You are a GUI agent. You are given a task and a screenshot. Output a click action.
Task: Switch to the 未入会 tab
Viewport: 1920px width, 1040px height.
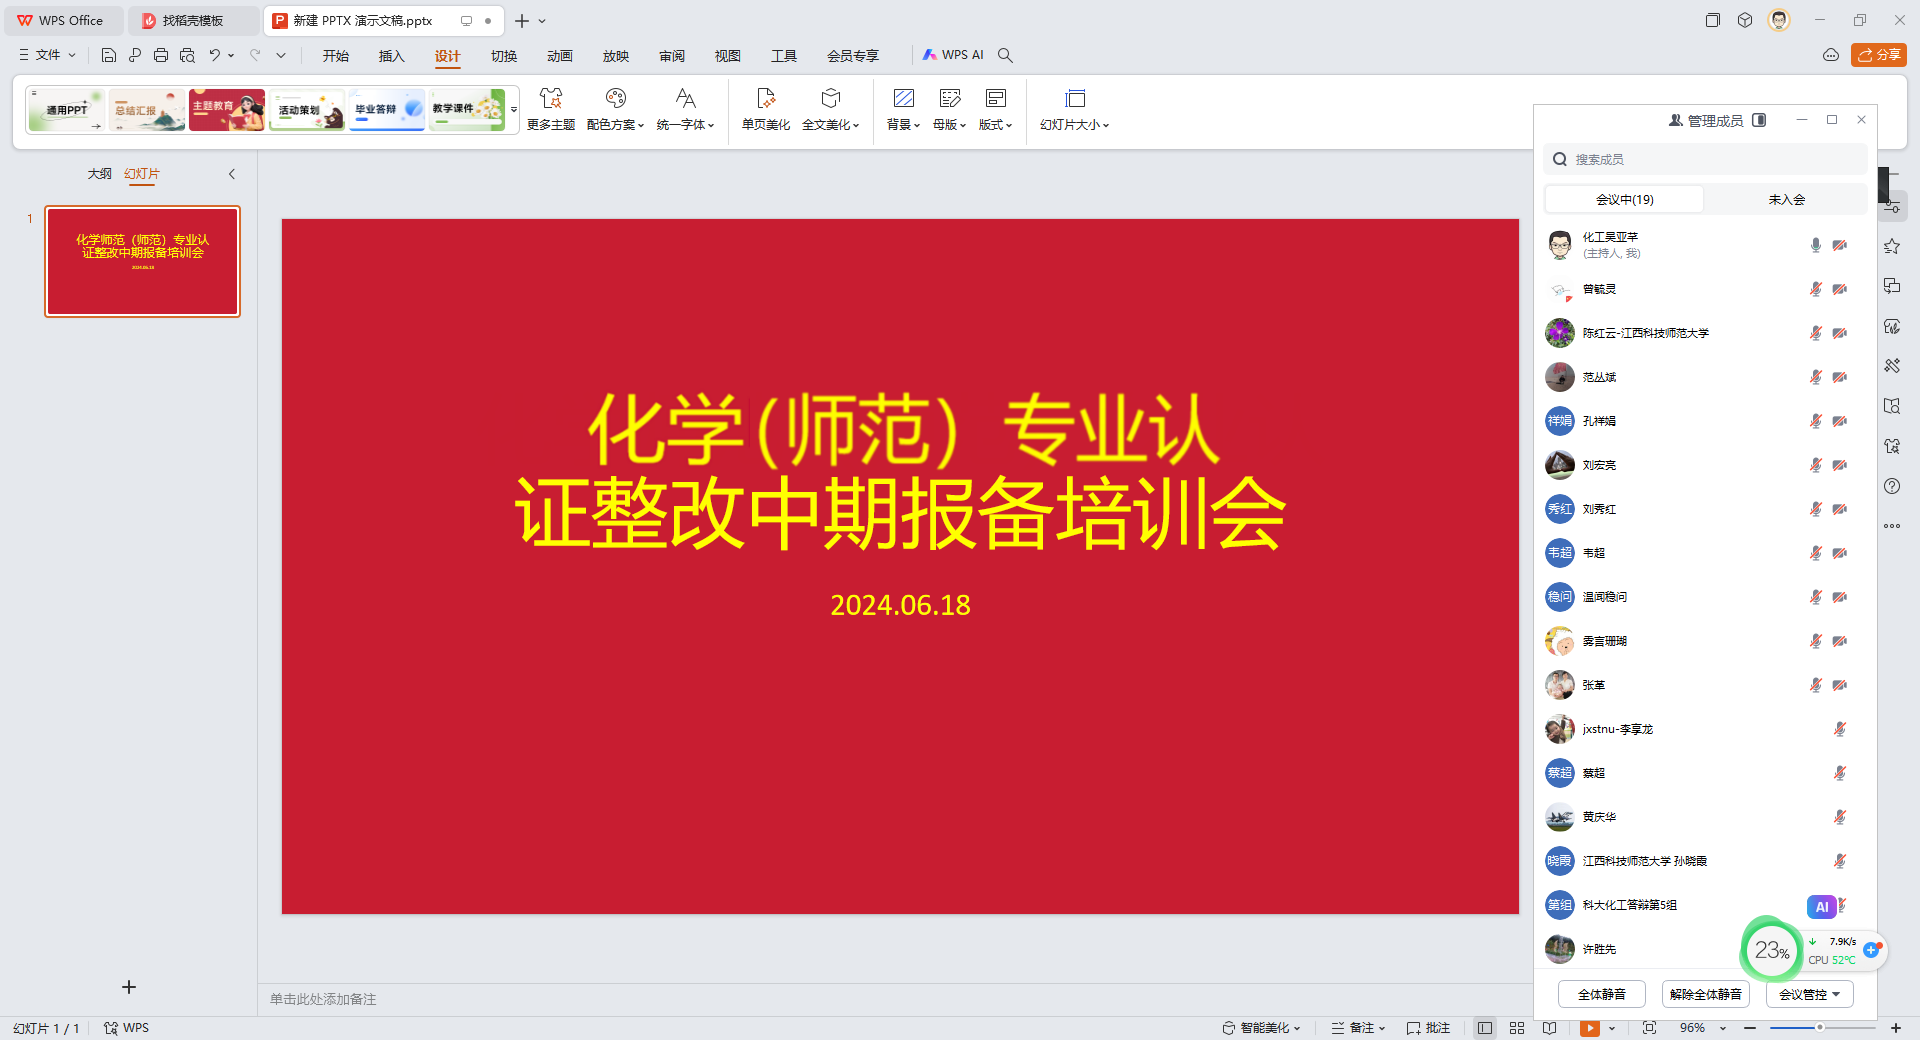point(1786,199)
